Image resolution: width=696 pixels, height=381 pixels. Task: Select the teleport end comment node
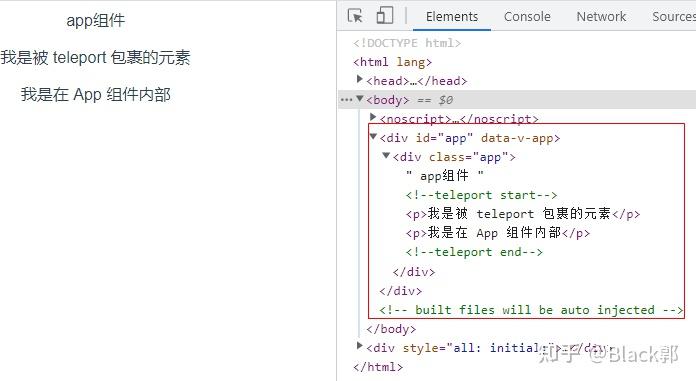tap(474, 252)
